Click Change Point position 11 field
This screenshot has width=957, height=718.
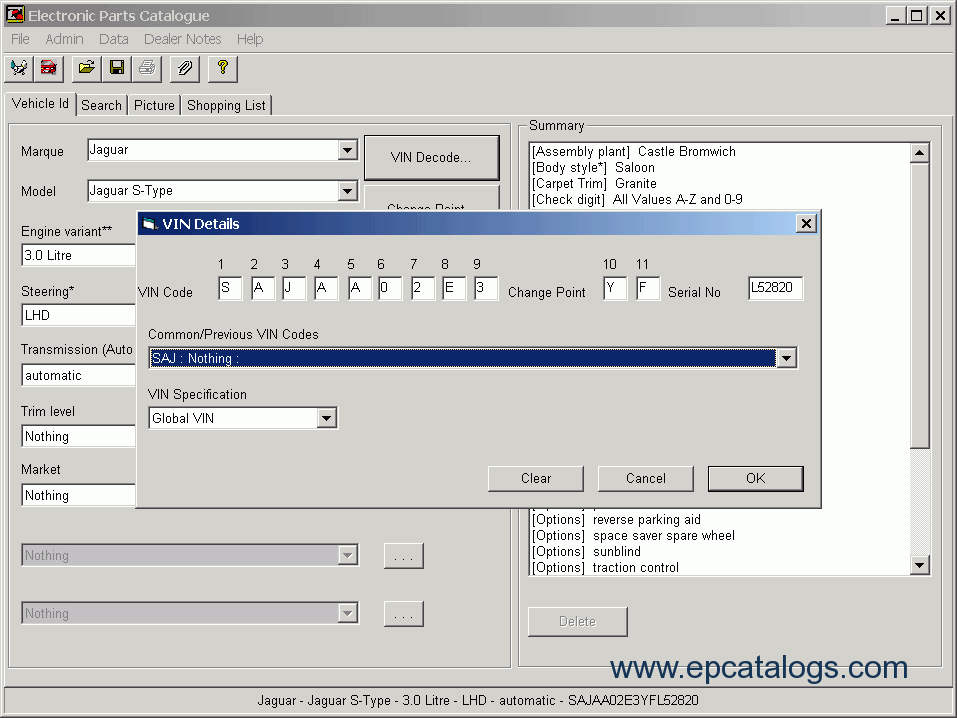pos(648,288)
